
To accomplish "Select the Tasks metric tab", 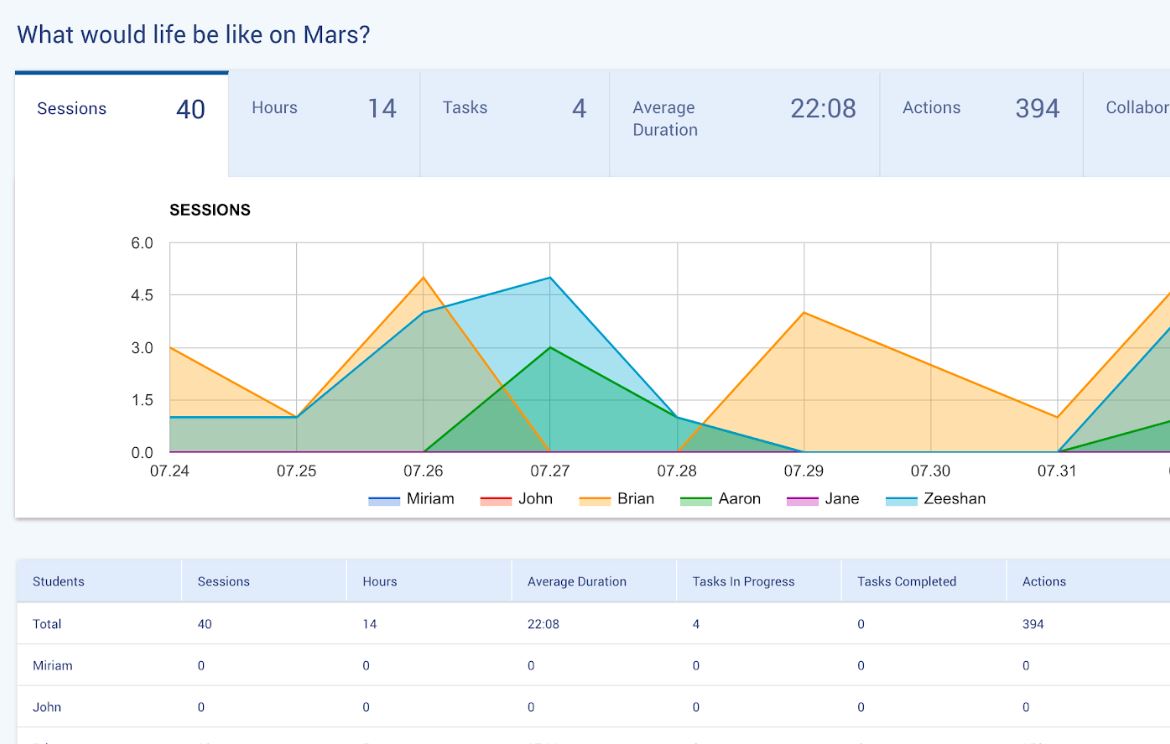I will coord(514,108).
